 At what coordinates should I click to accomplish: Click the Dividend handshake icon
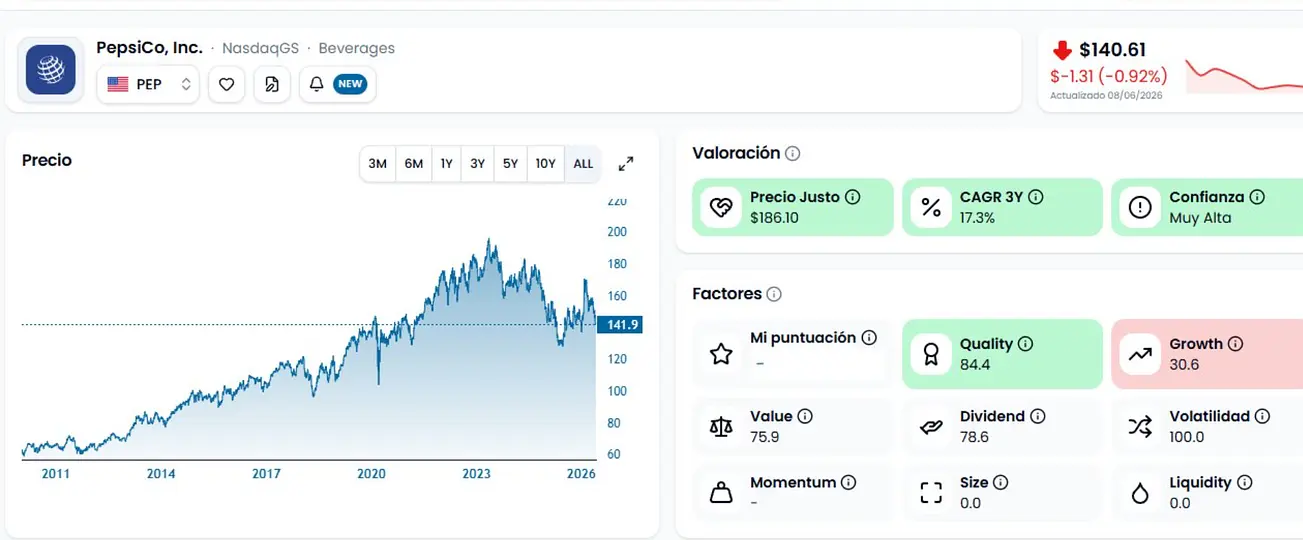coord(931,427)
